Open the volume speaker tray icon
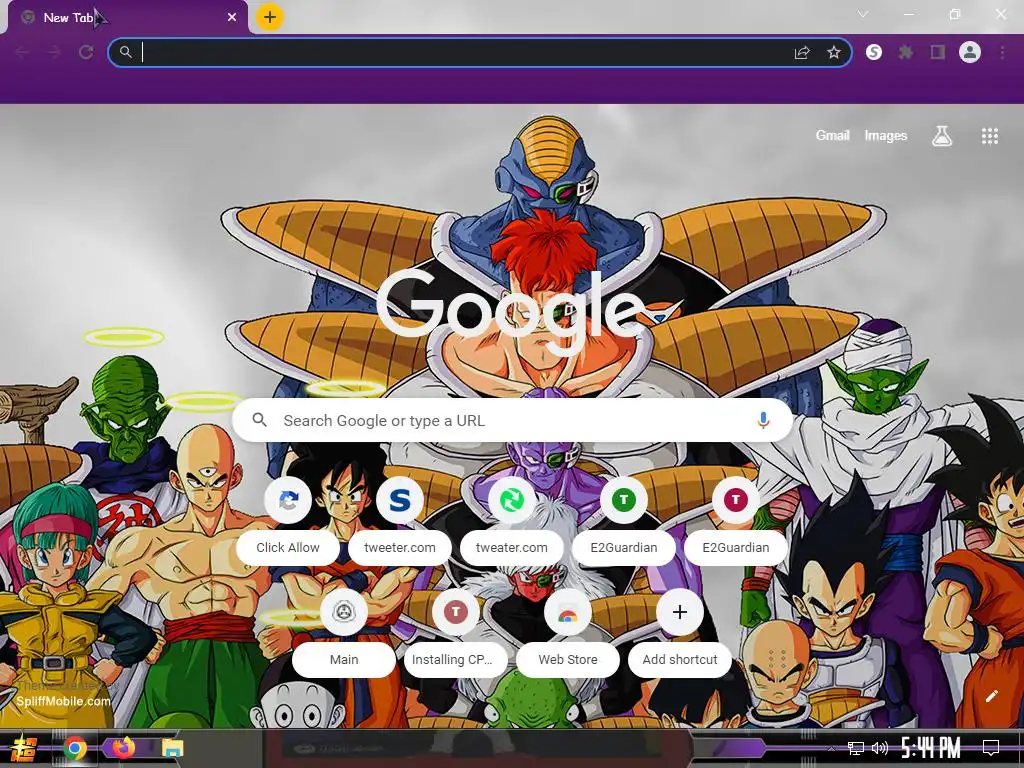This screenshot has height=768, width=1024. pyautogui.click(x=880, y=748)
